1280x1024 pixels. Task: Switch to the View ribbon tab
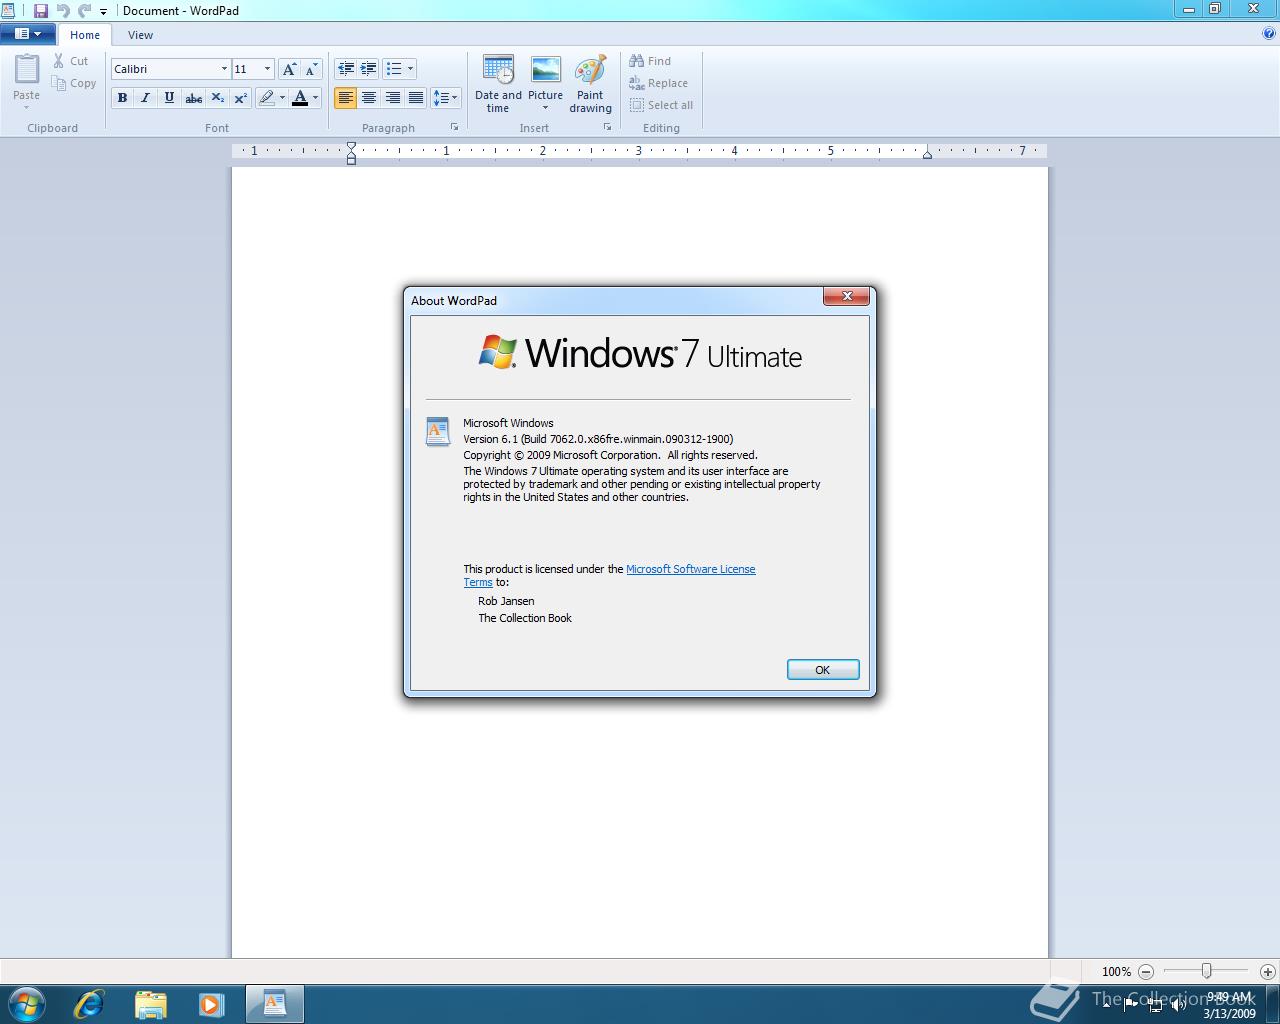tap(140, 35)
